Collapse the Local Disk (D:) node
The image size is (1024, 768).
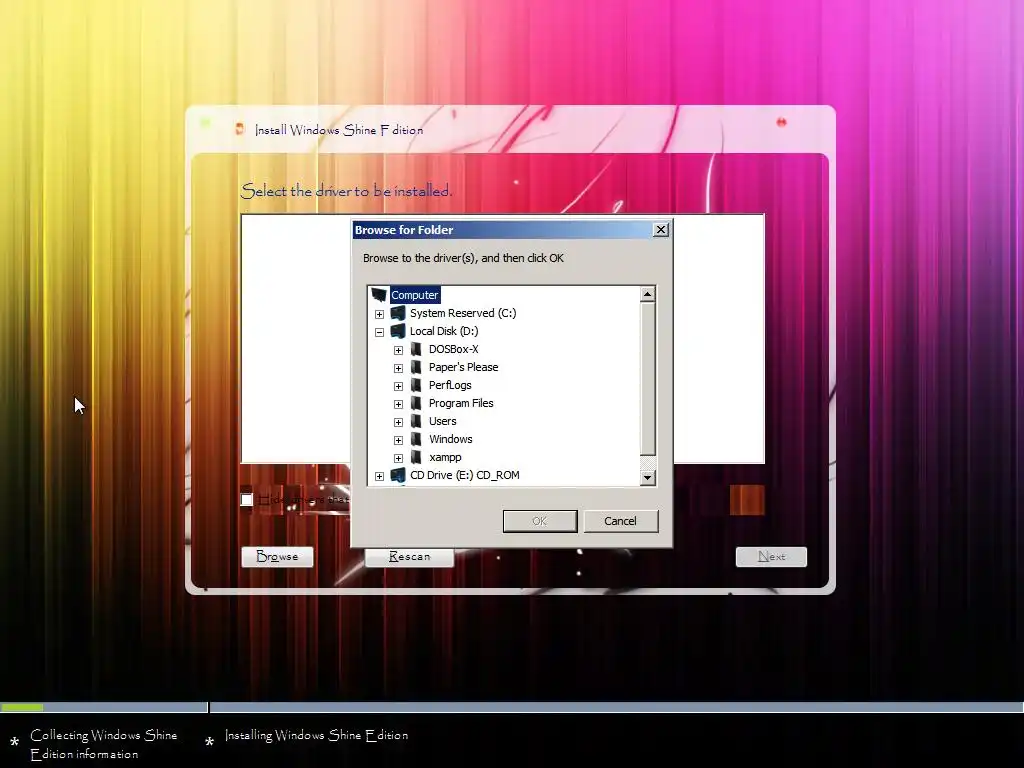379,332
